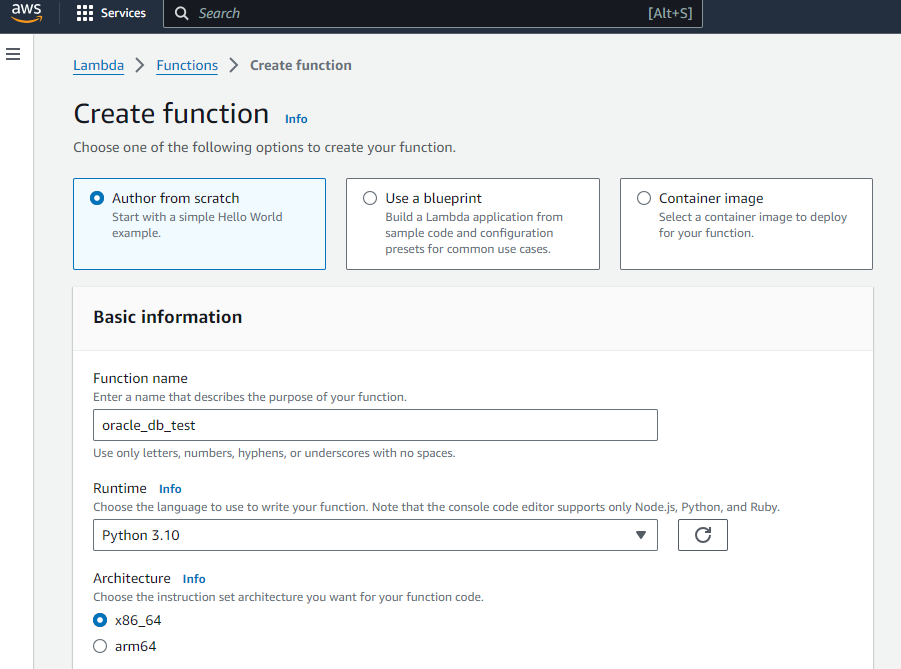Click the 'Use only letters, numbers' hint text
This screenshot has width=901, height=669.
pyautogui.click(x=274, y=453)
